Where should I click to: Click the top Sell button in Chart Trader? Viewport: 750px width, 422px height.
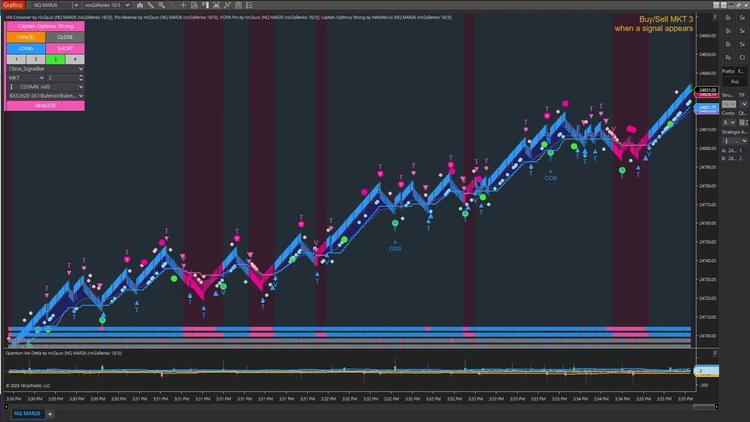742,18
